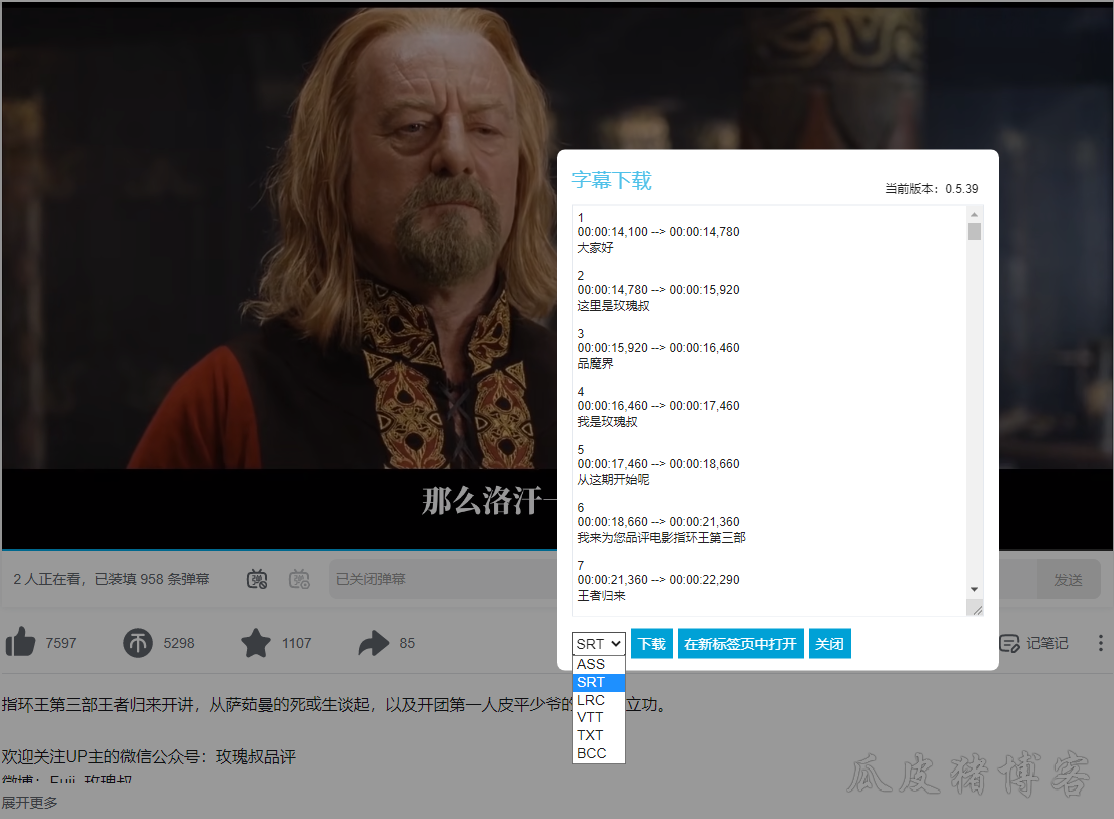
Task: Click subtitle line 王者归来
Action: 601,596
